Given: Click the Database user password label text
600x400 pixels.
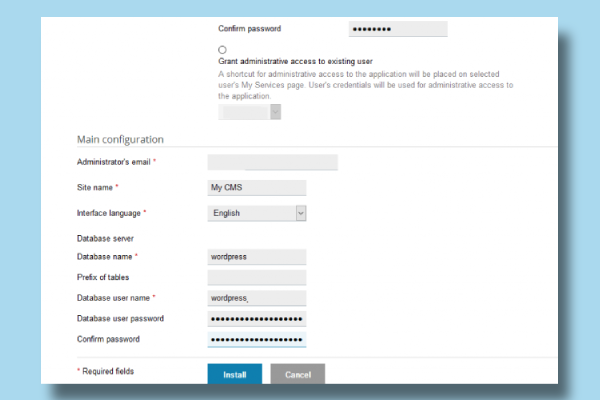Looking at the screenshot, I should (120, 319).
